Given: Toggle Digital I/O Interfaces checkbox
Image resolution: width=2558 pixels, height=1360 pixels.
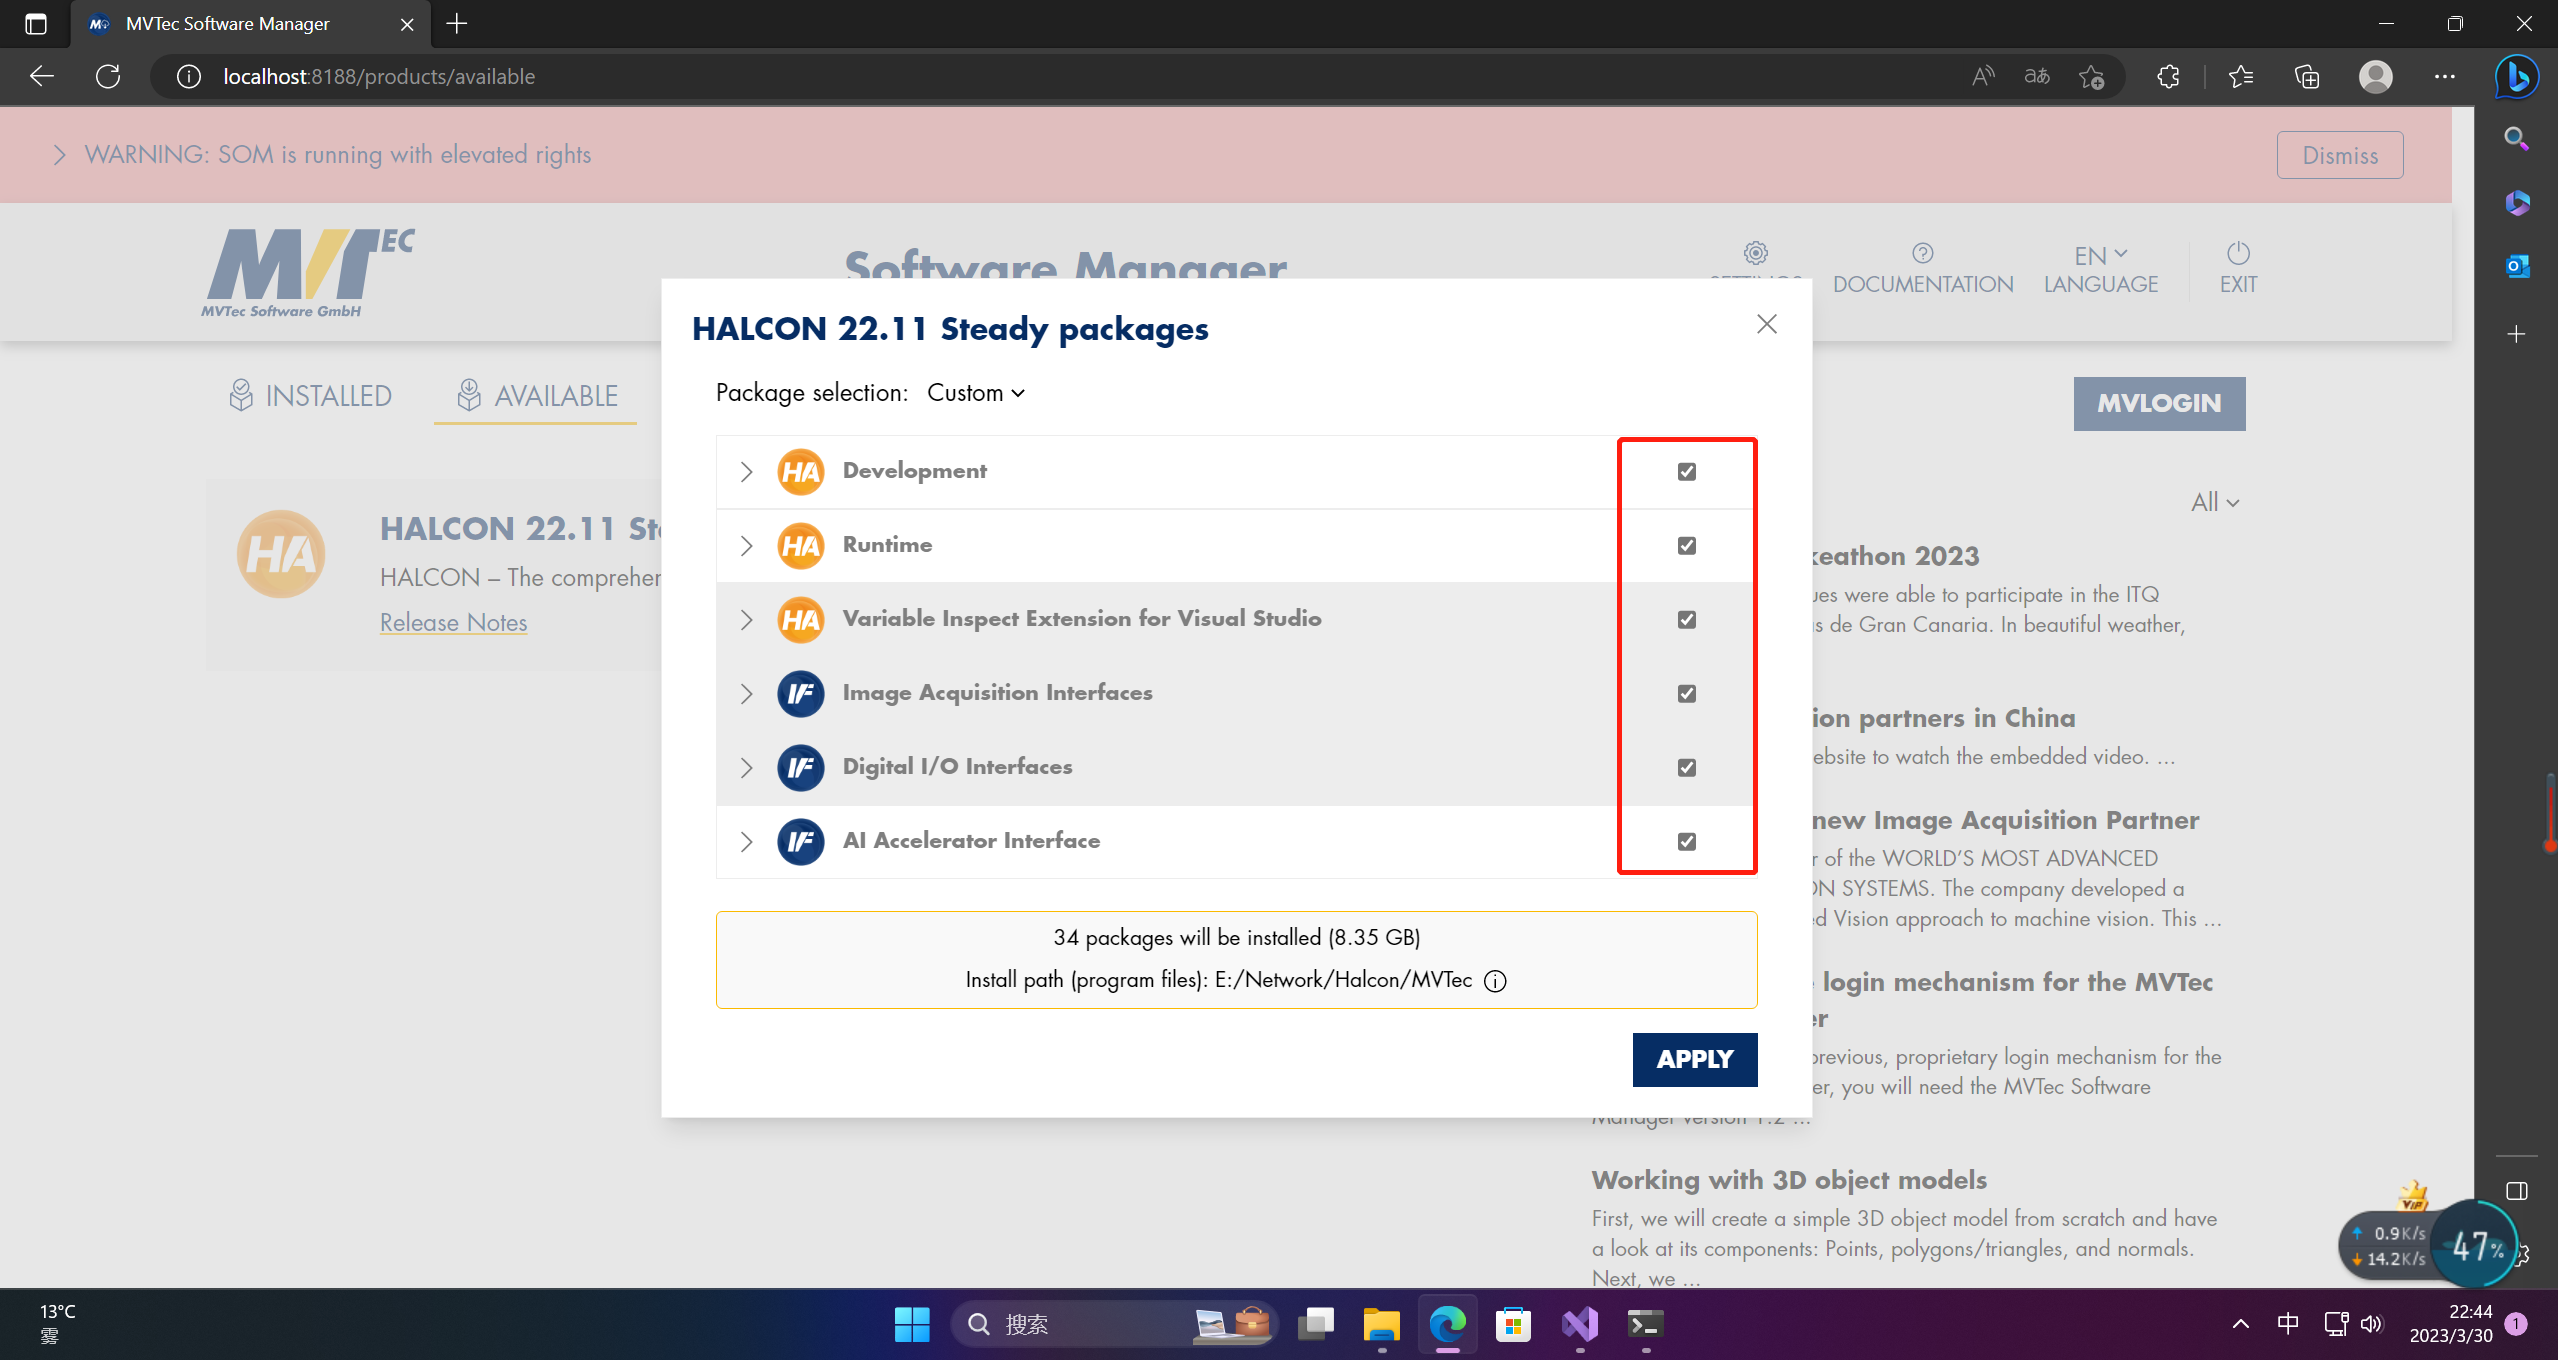Looking at the screenshot, I should [1686, 768].
